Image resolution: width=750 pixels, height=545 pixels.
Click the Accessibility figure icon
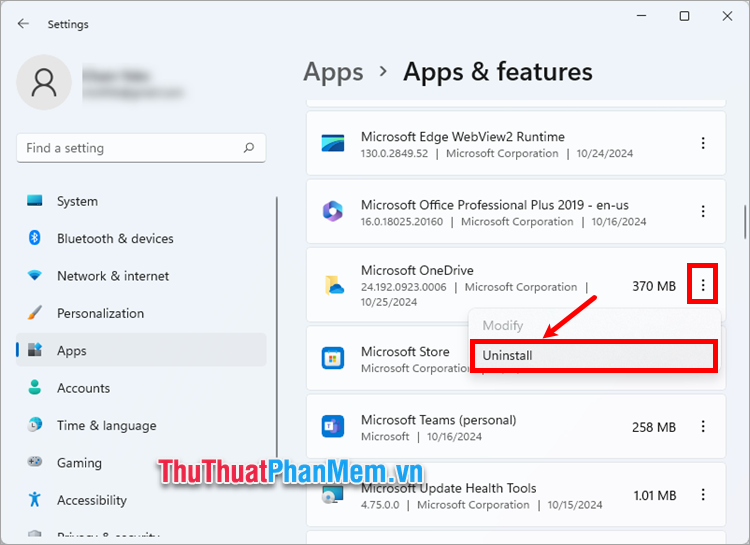point(34,499)
